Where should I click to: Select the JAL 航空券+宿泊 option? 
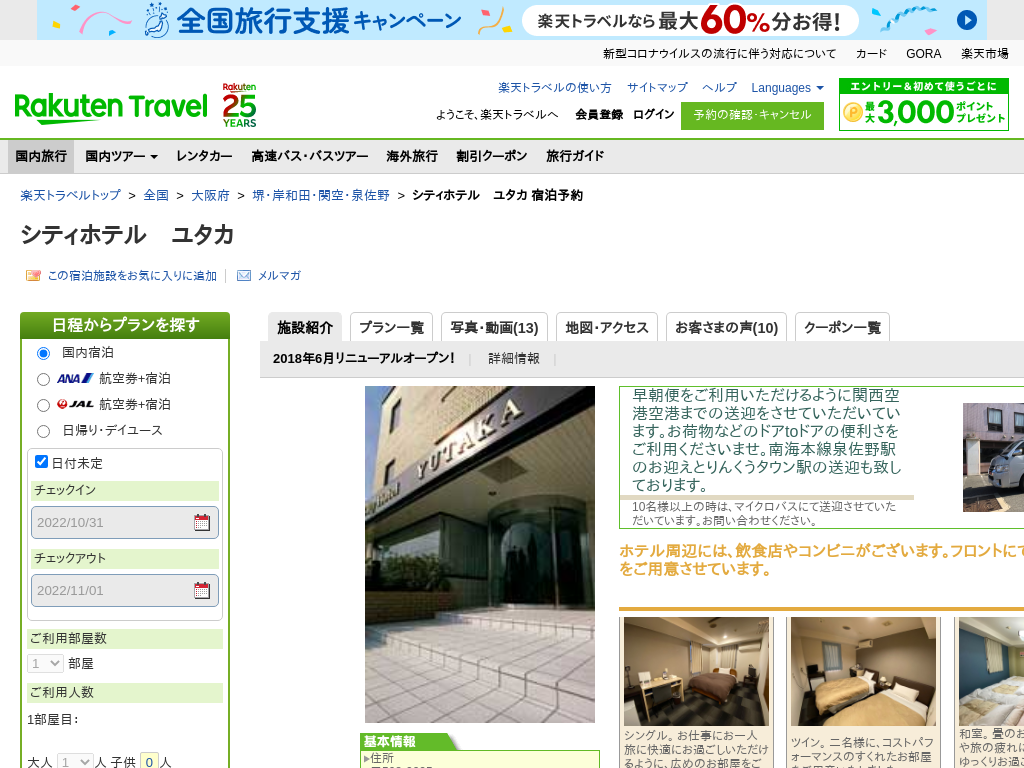43,406
